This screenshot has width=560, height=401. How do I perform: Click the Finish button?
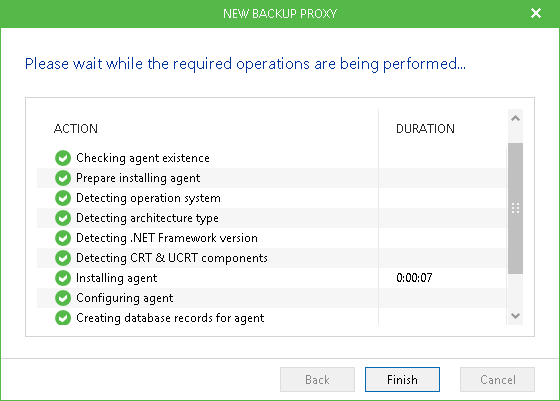[x=402, y=379]
